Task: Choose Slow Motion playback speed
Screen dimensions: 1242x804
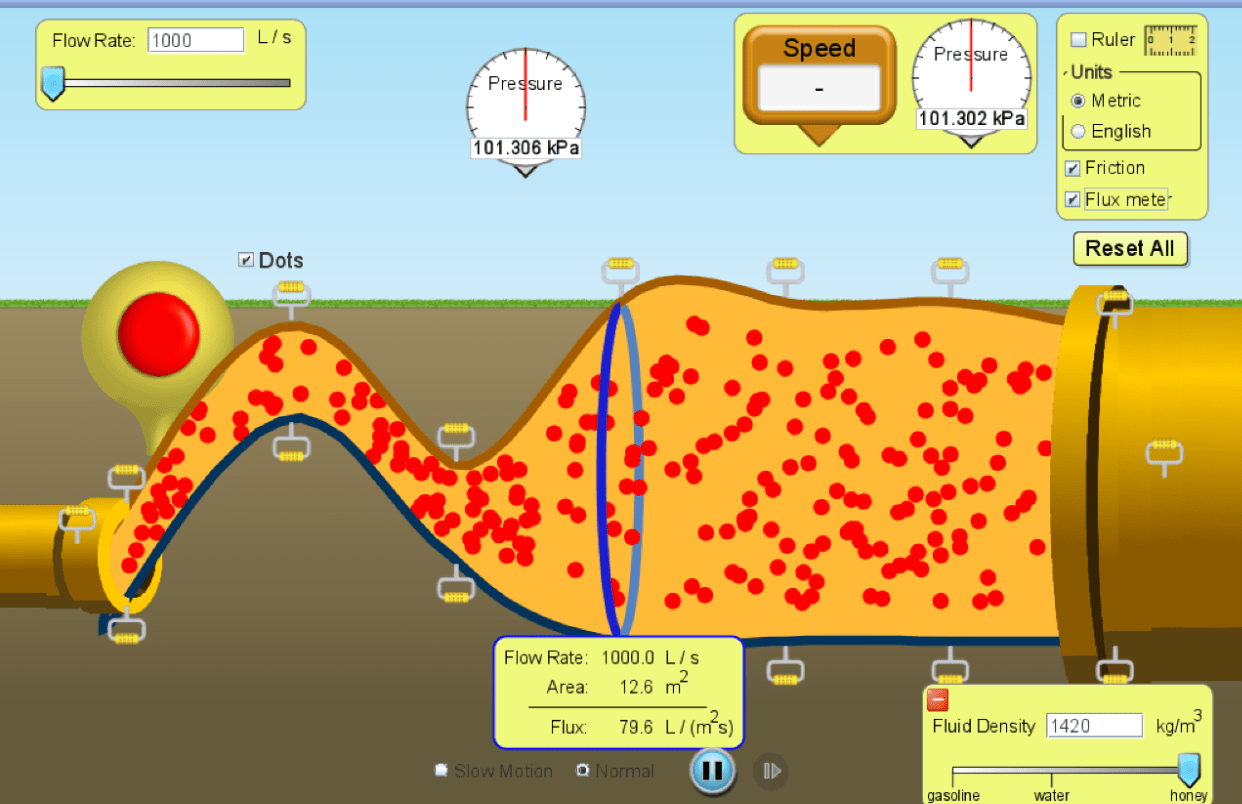Action: 441,770
